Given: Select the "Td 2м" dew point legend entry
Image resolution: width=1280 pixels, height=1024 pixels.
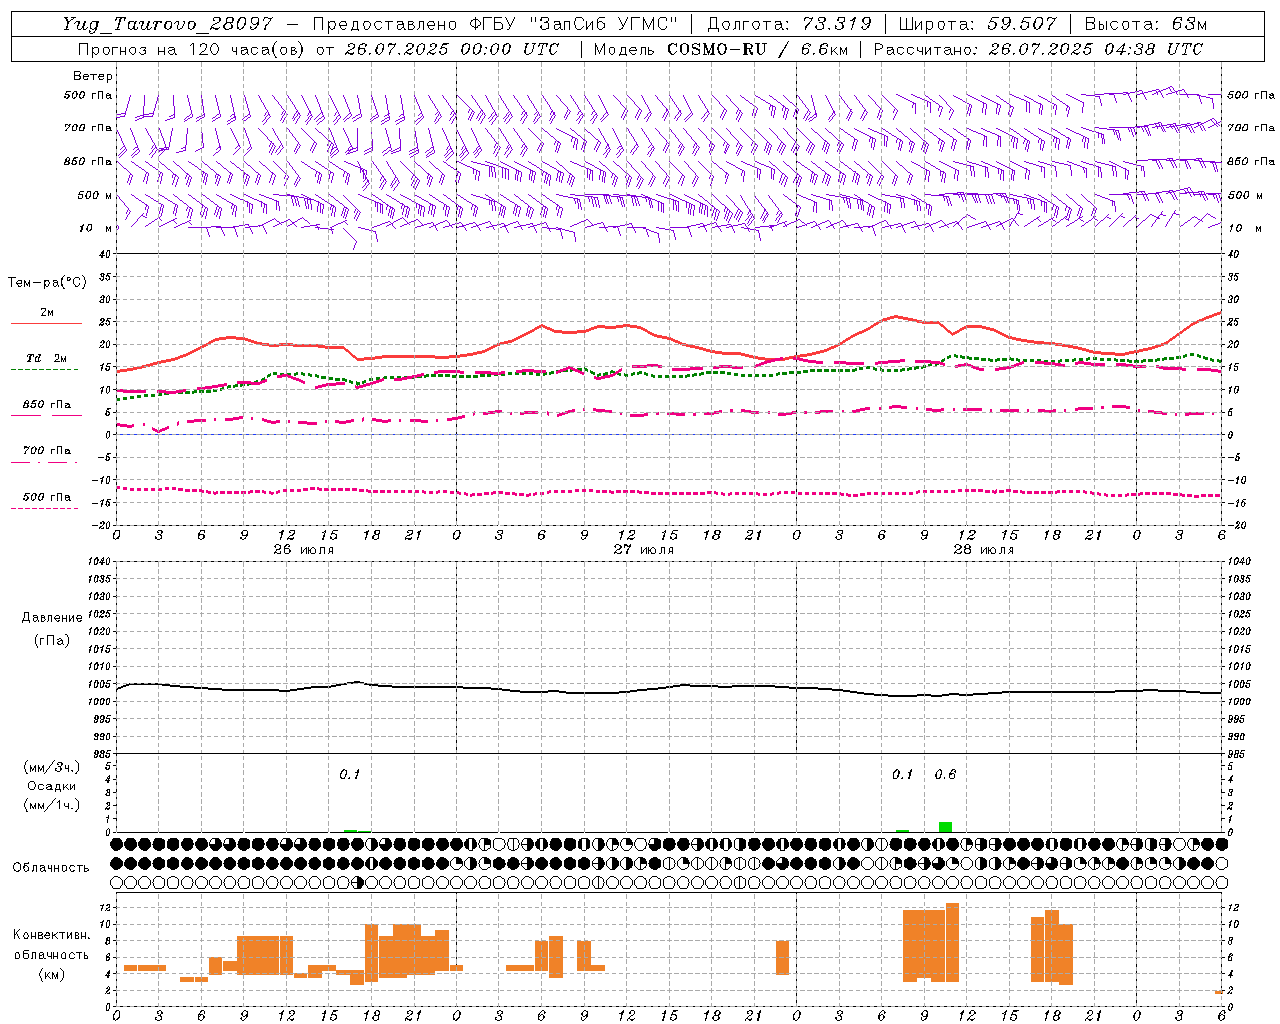Looking at the screenshot, I should pos(46,358).
